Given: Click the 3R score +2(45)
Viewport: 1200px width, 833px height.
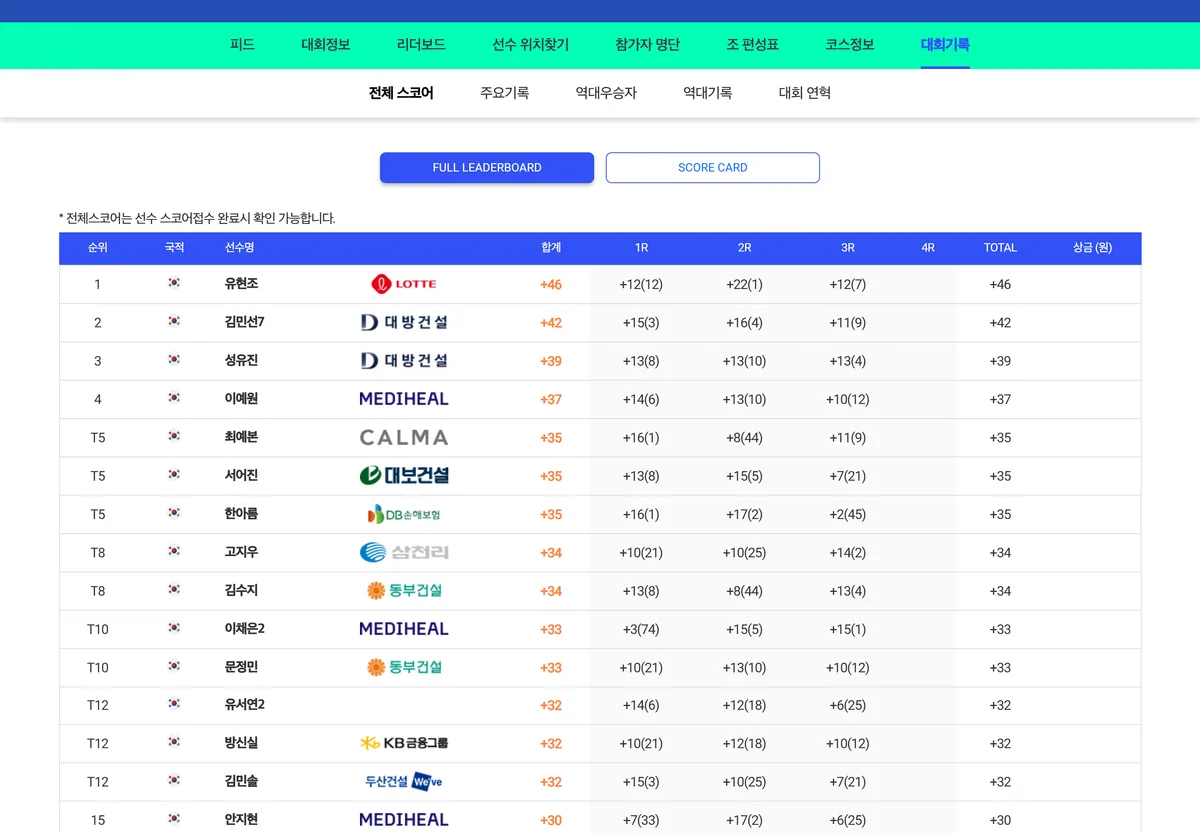Looking at the screenshot, I should tap(848, 514).
